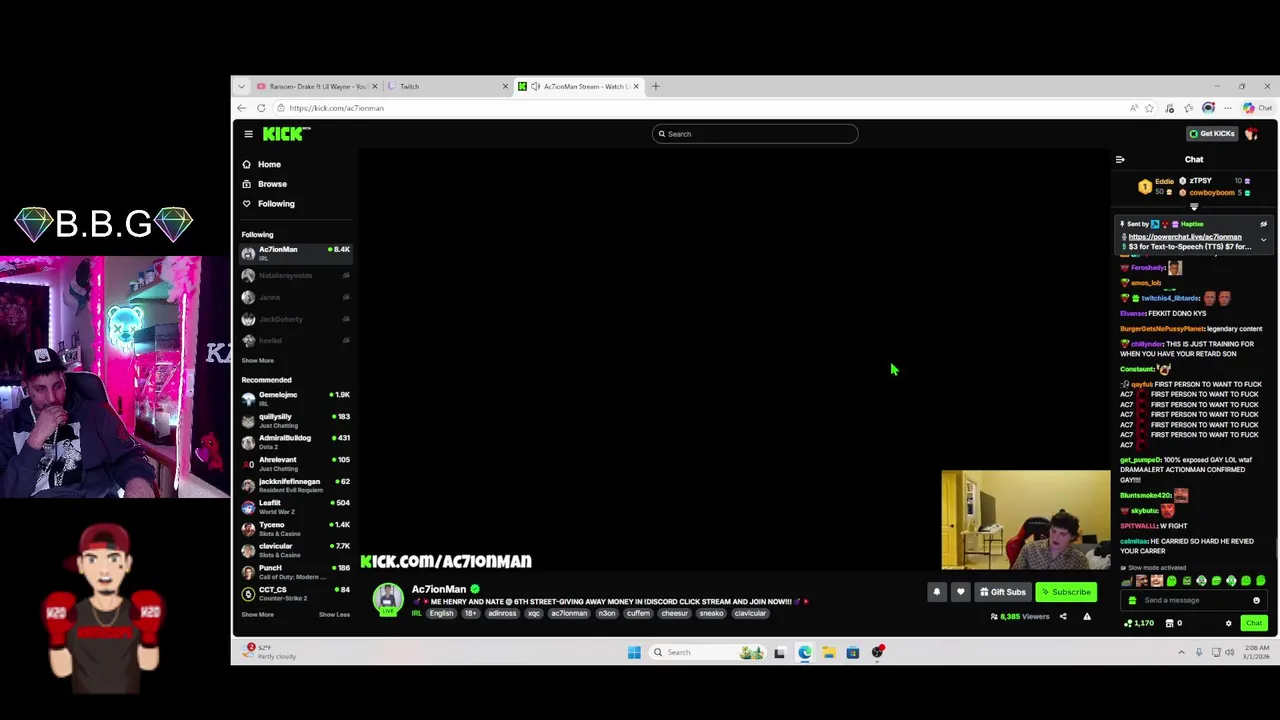
Task: Click the green Chat send button
Action: tap(1254, 624)
